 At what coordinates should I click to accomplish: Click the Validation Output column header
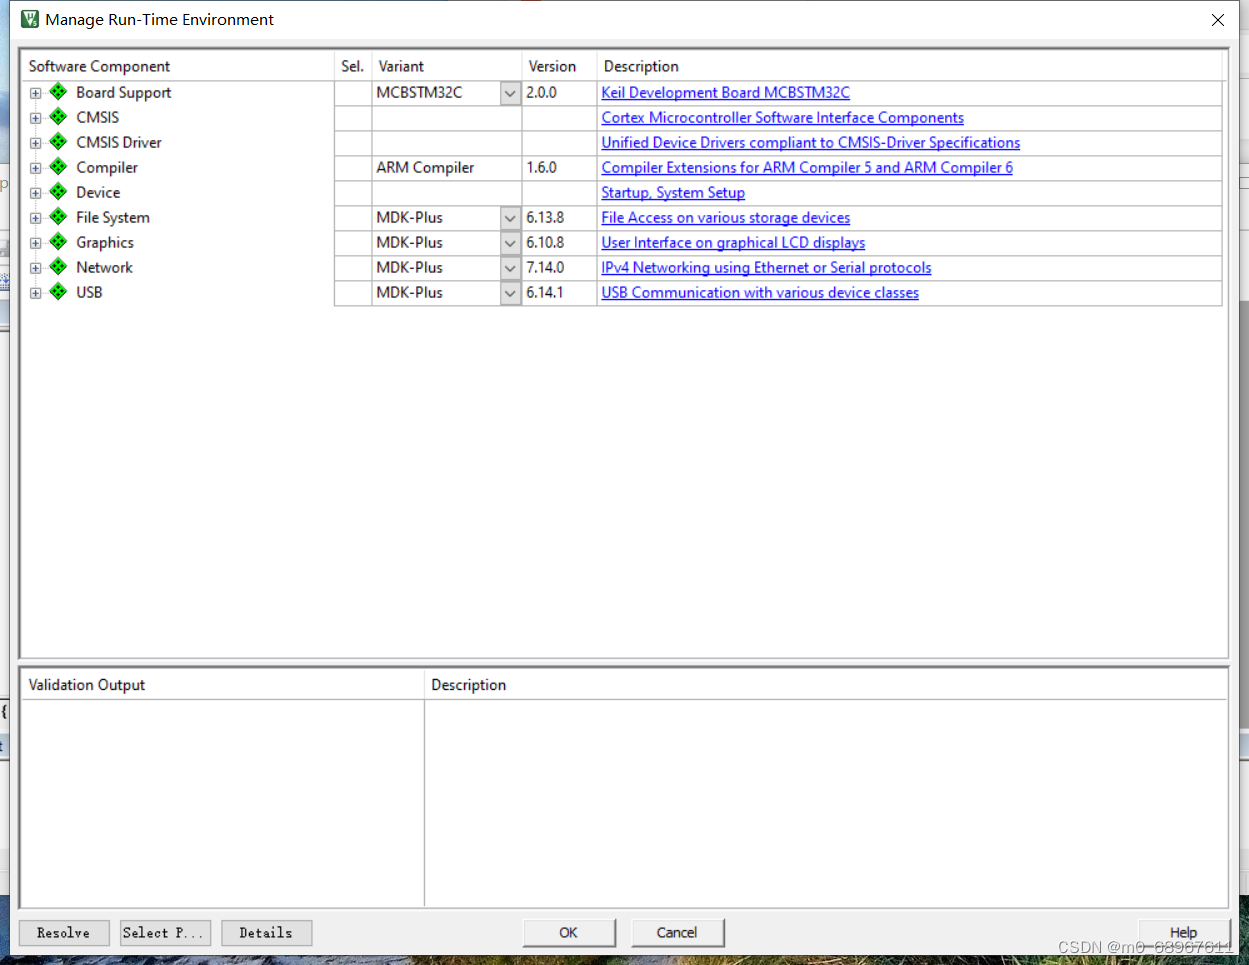tap(222, 685)
